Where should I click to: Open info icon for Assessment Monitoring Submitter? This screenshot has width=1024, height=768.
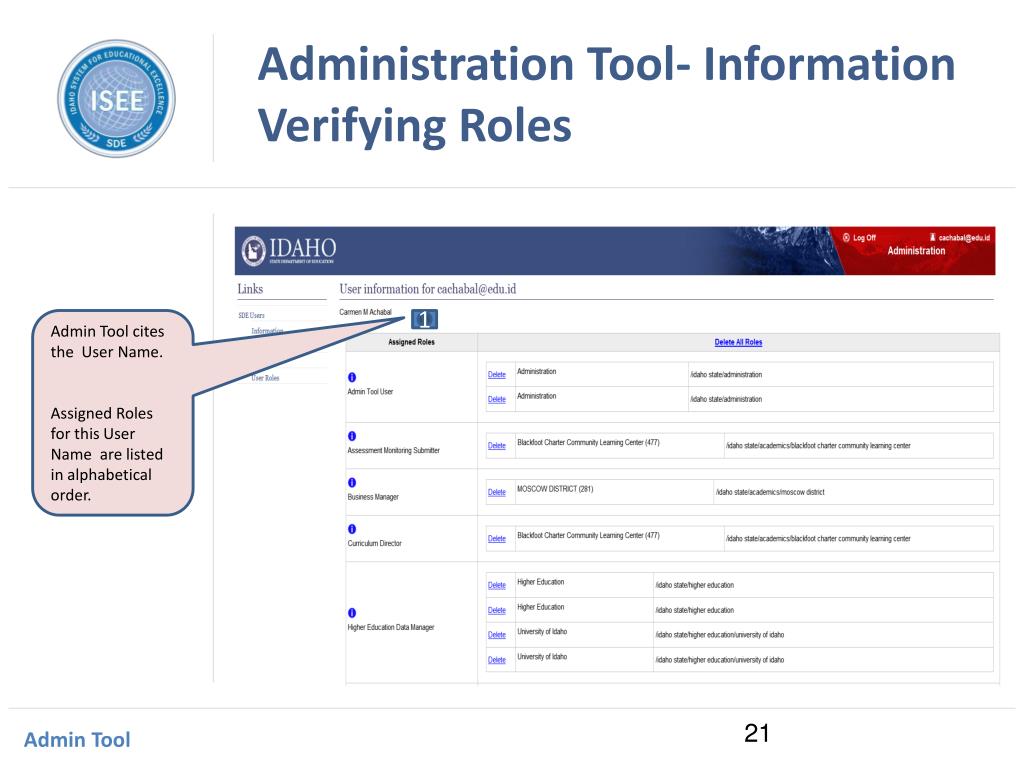352,436
